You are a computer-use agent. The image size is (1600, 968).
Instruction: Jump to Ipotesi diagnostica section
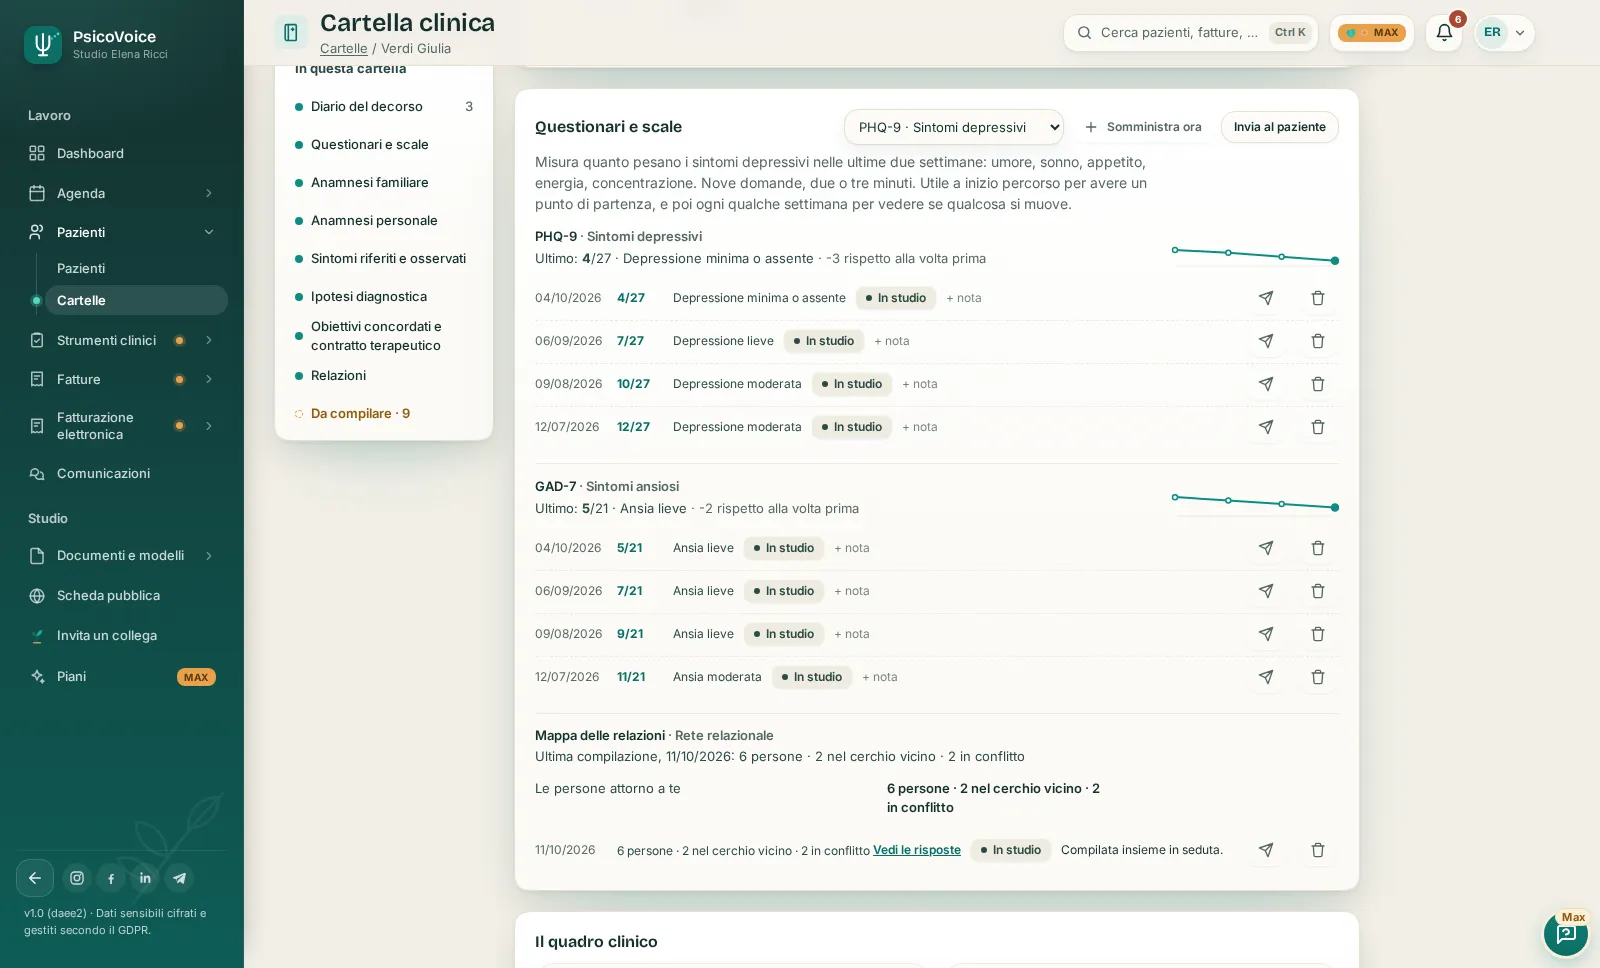tap(384, 297)
